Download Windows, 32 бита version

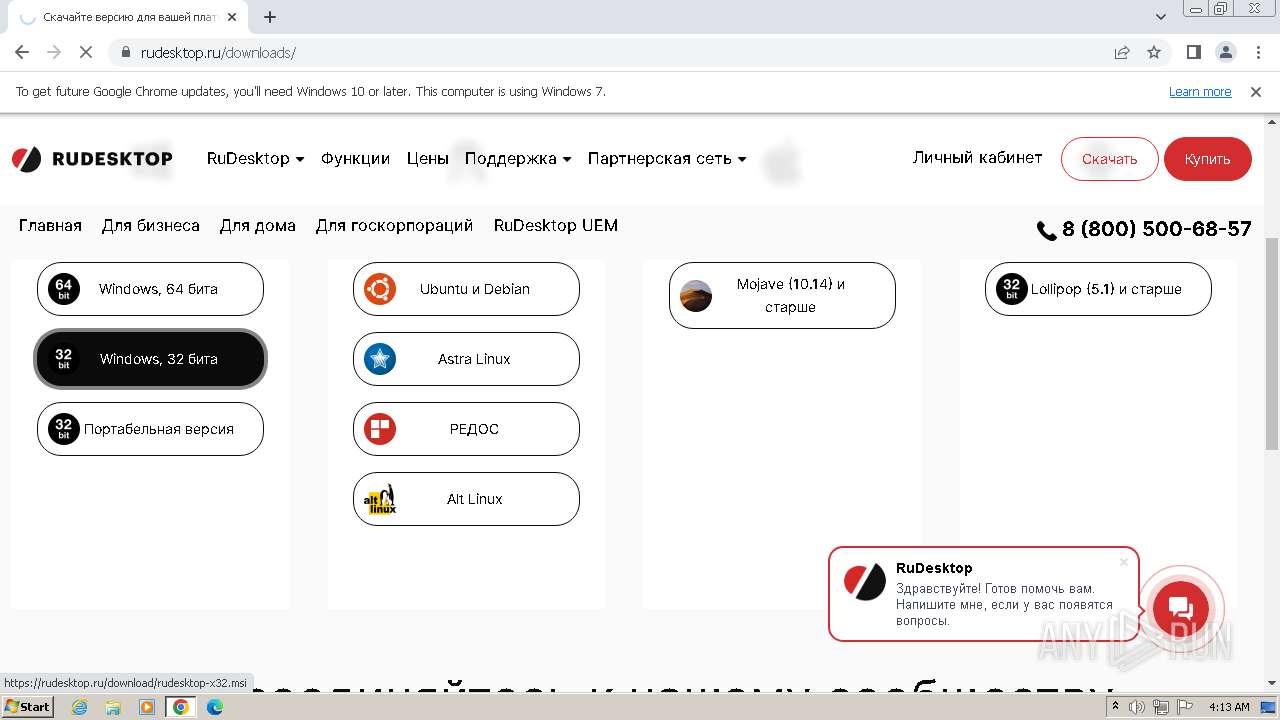coord(150,359)
